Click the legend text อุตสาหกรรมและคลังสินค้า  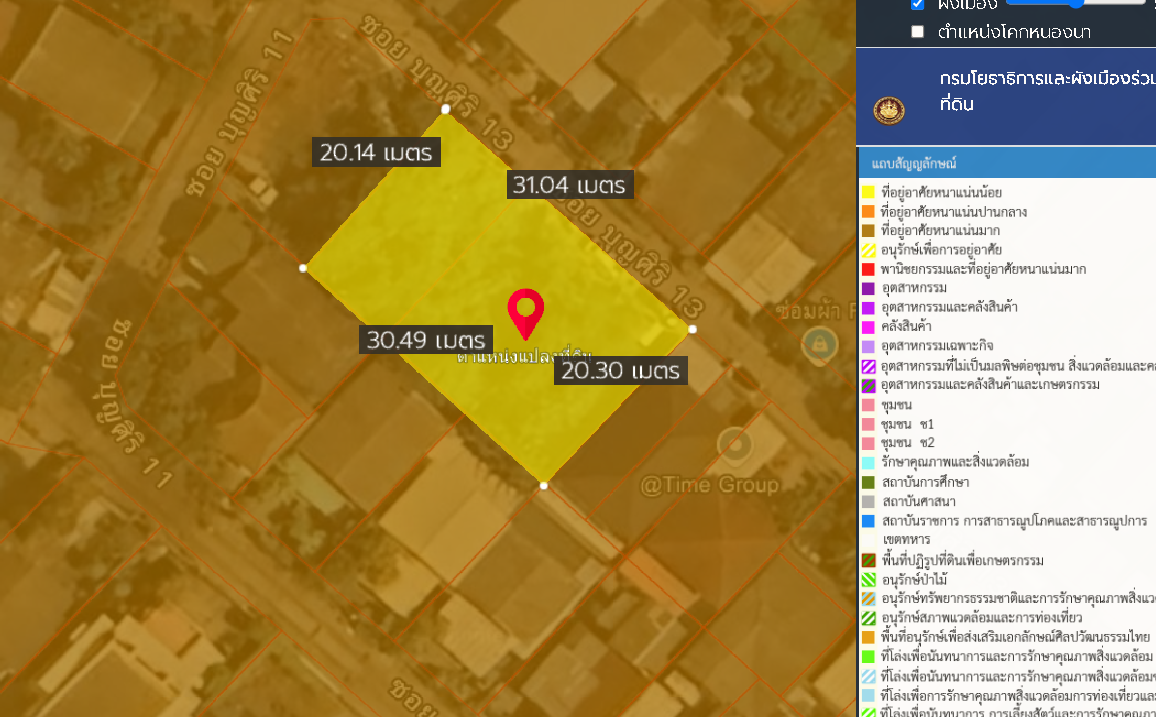coord(950,307)
